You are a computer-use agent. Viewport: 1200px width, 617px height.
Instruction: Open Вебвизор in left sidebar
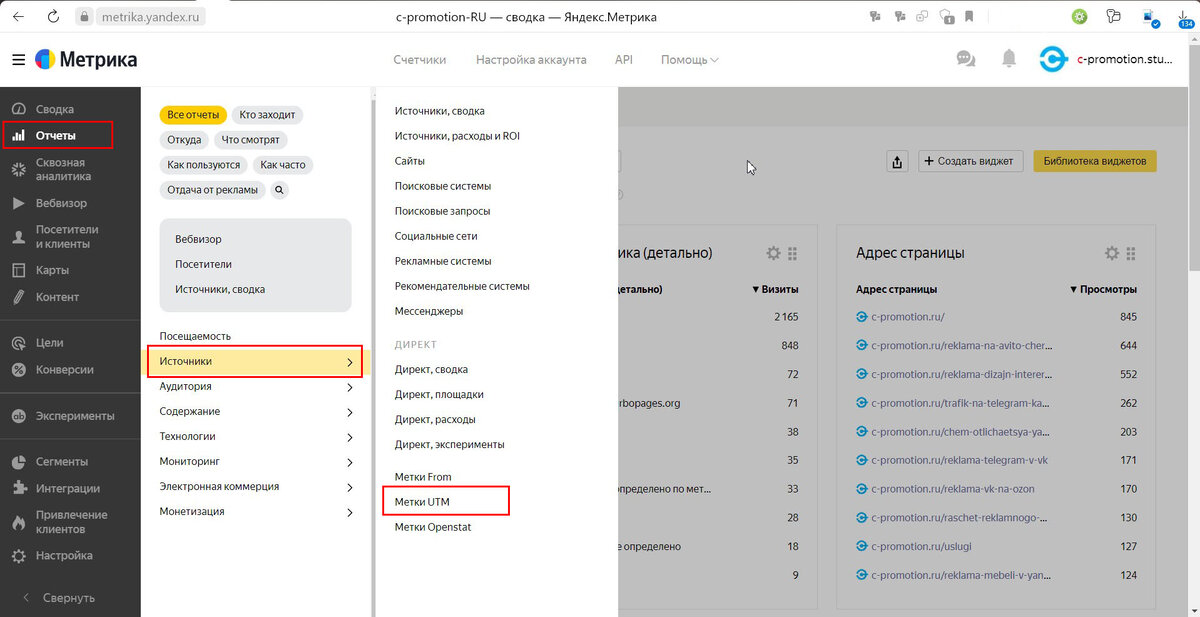[x=62, y=203]
